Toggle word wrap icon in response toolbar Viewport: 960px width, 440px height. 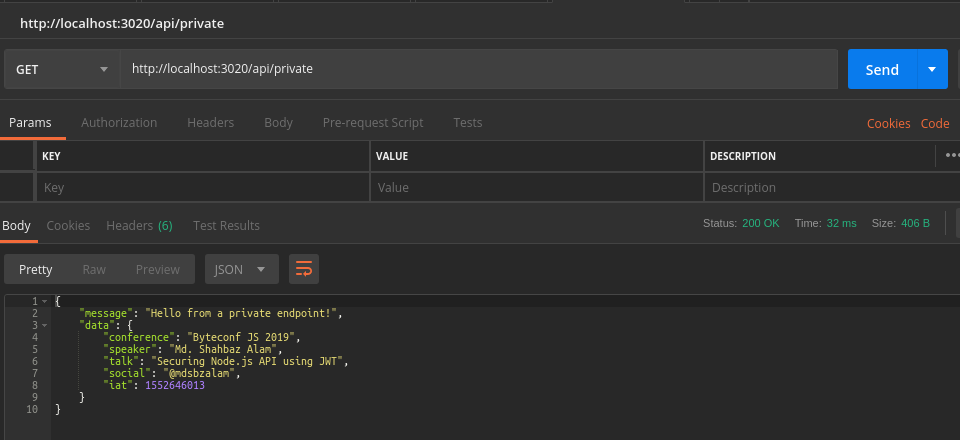(x=304, y=269)
